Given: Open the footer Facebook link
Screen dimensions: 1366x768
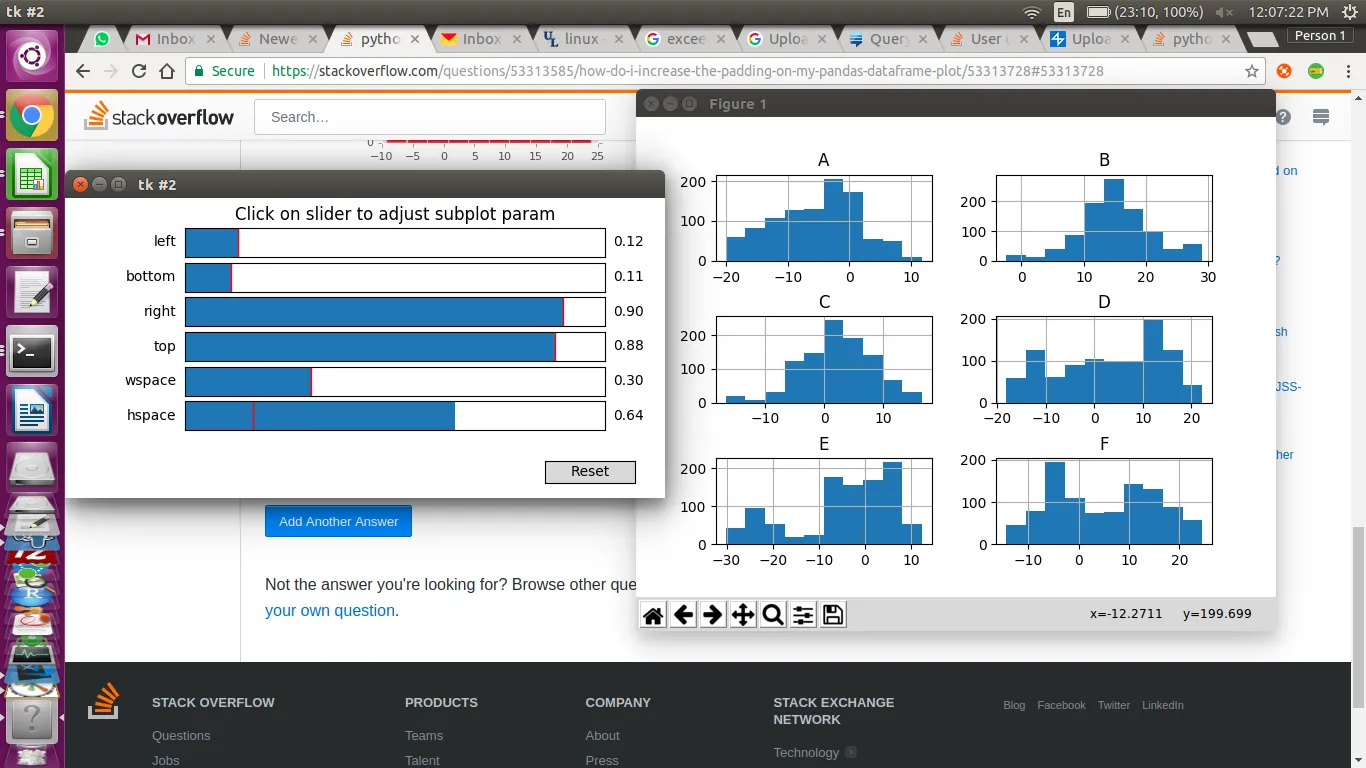Looking at the screenshot, I should (x=1061, y=705).
